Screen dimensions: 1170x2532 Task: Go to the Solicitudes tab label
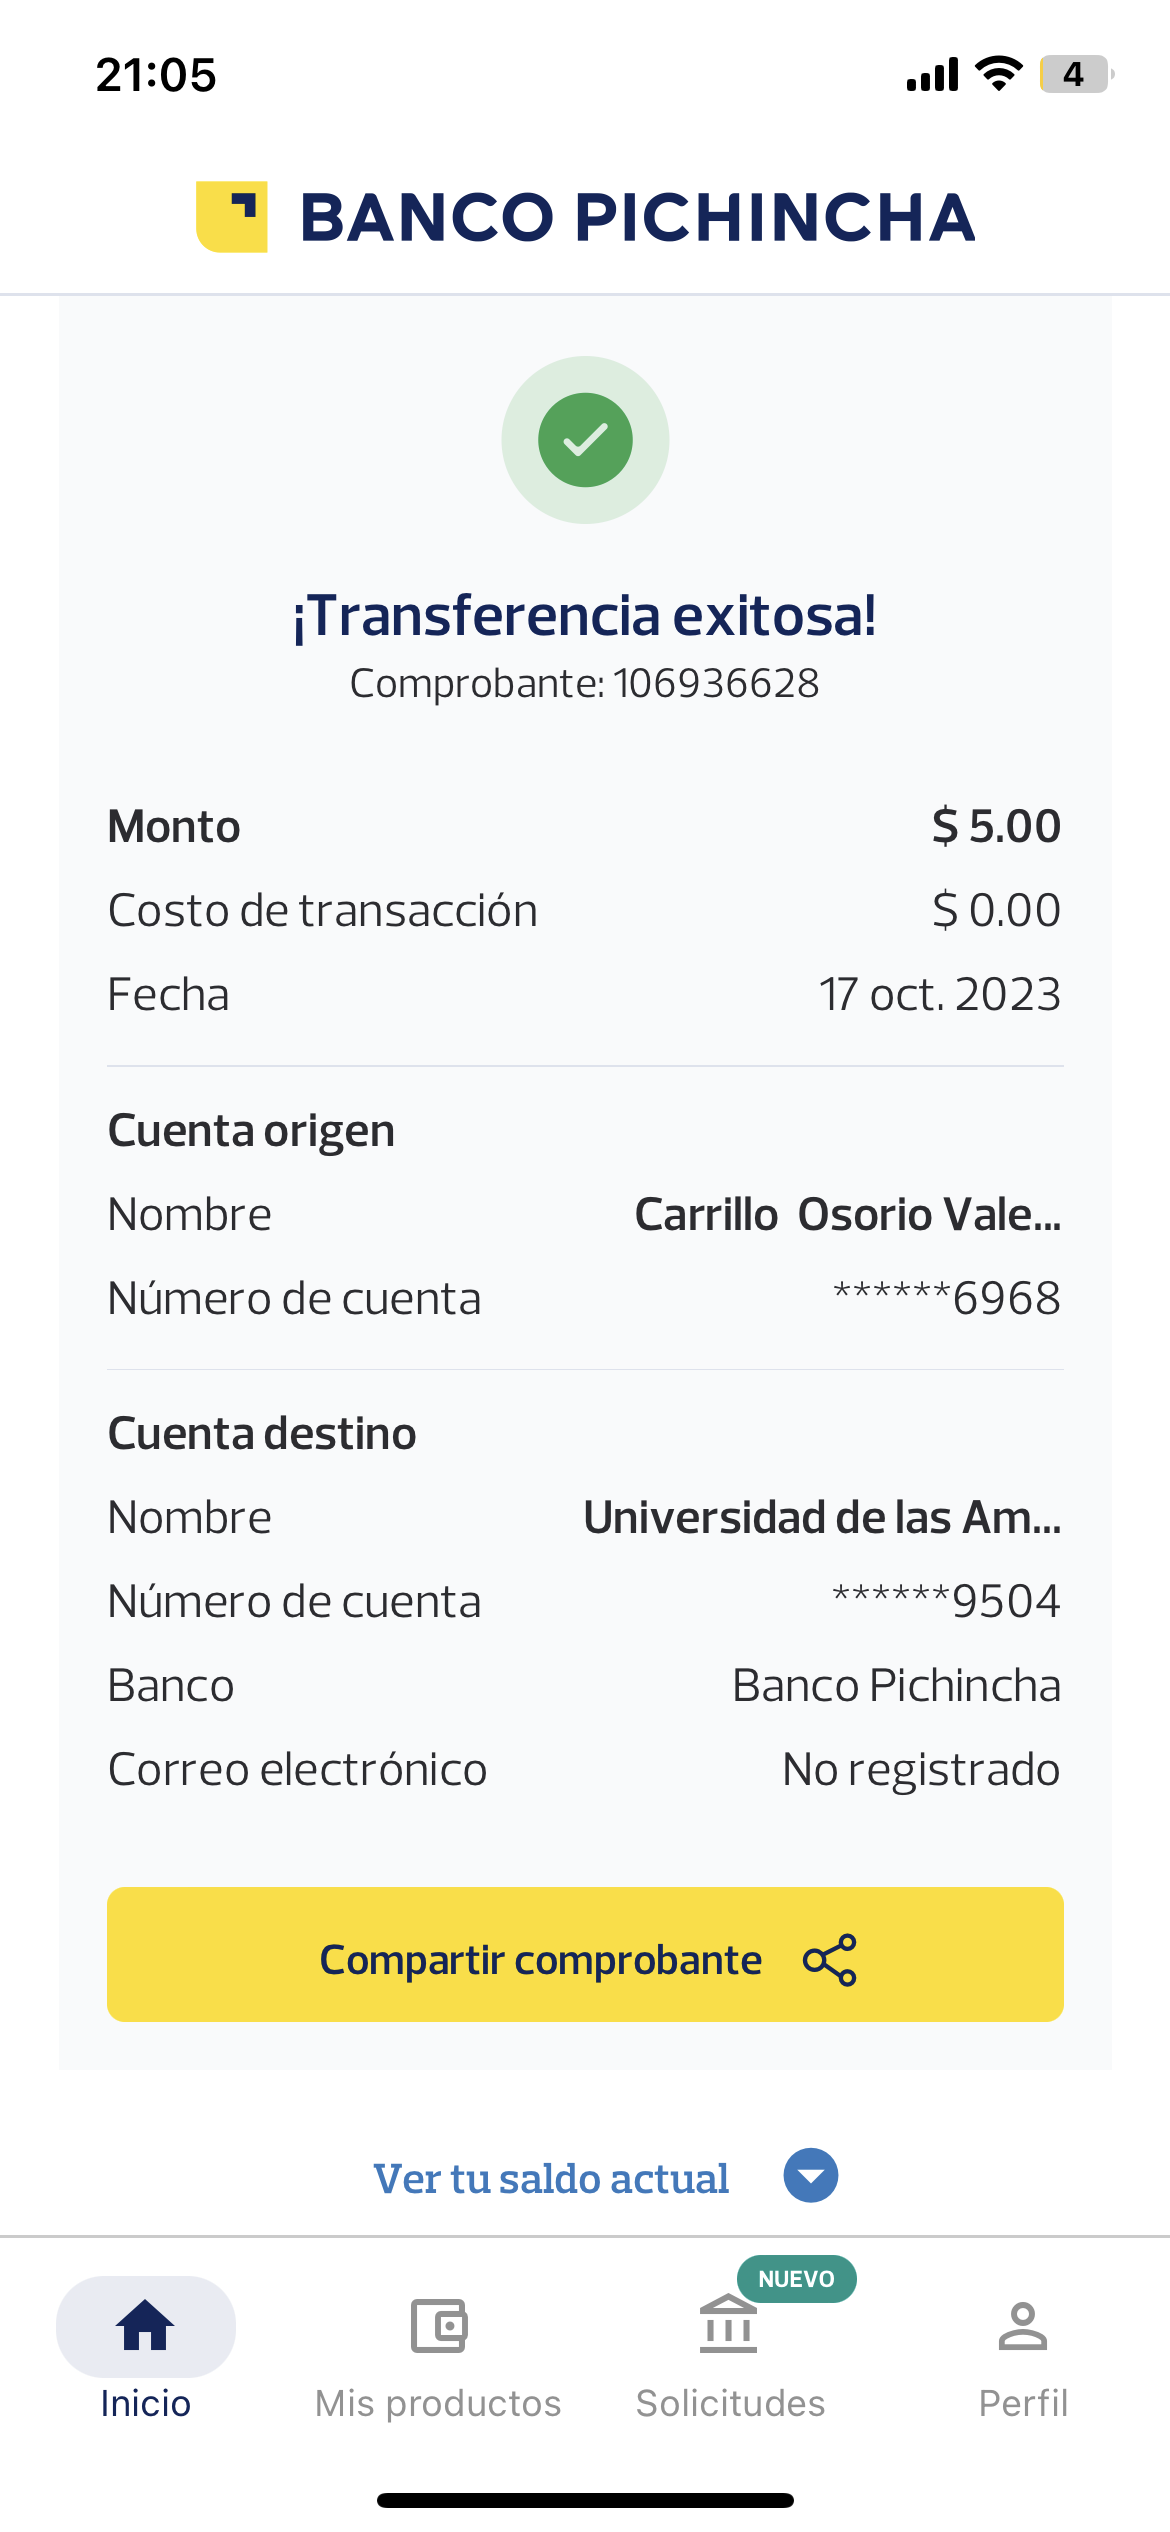[x=730, y=2402]
